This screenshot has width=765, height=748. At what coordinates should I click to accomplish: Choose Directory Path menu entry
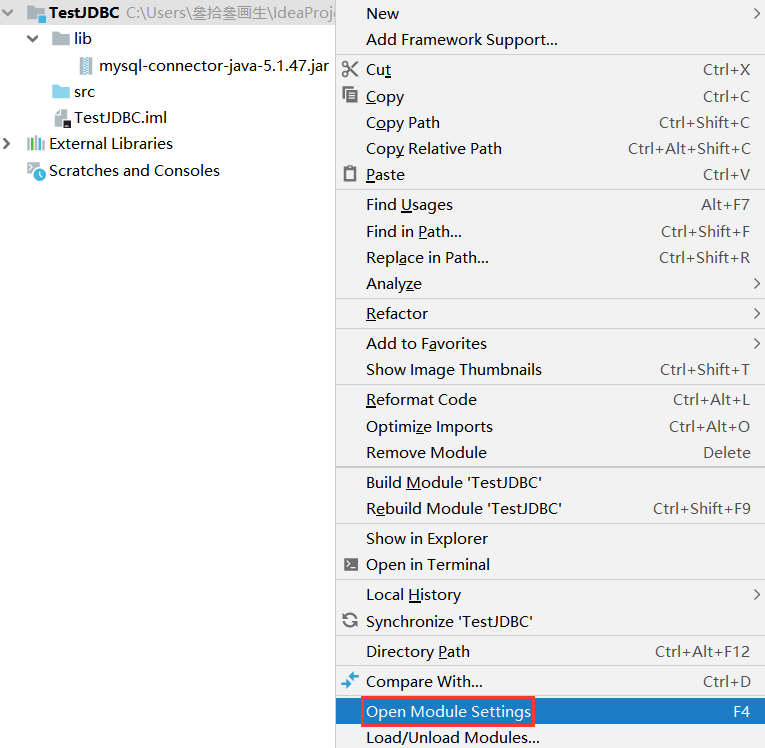click(x=550, y=651)
